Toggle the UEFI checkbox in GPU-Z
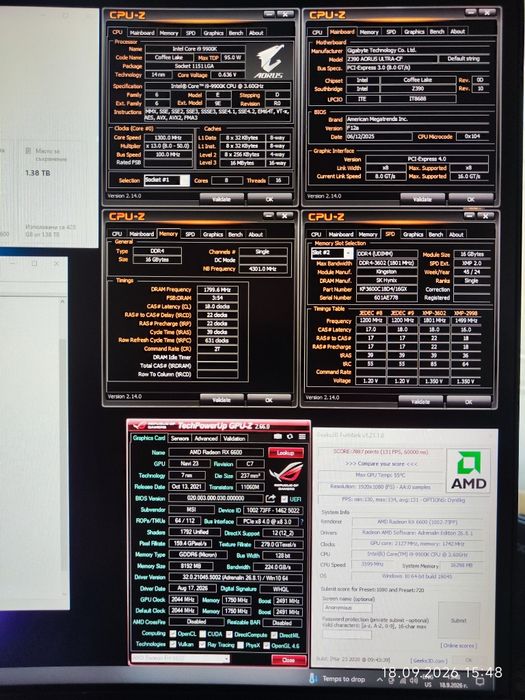This screenshot has height=700, width=525. [284, 499]
